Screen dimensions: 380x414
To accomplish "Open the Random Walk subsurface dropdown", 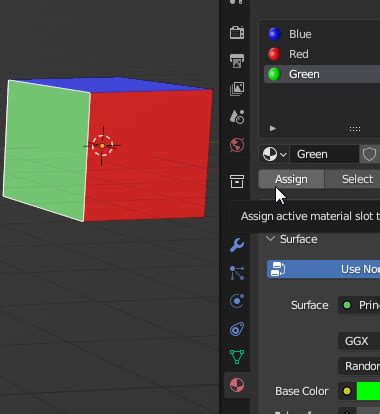I will [359, 366].
